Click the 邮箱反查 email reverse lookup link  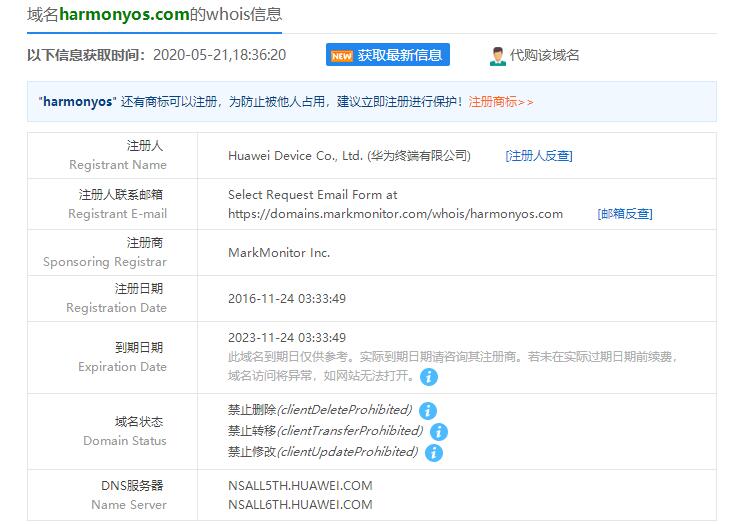[625, 214]
